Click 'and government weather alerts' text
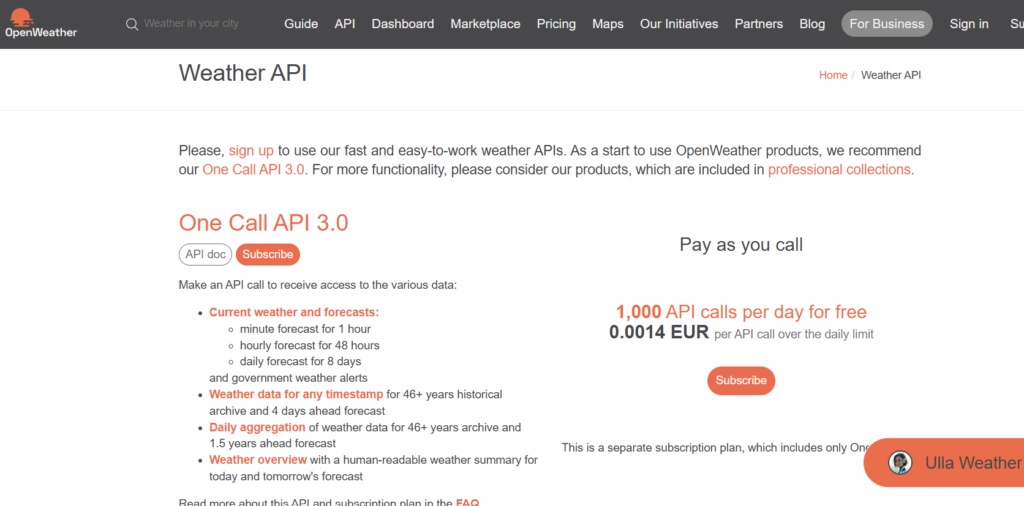The height and width of the screenshot is (506, 1024). (x=288, y=378)
